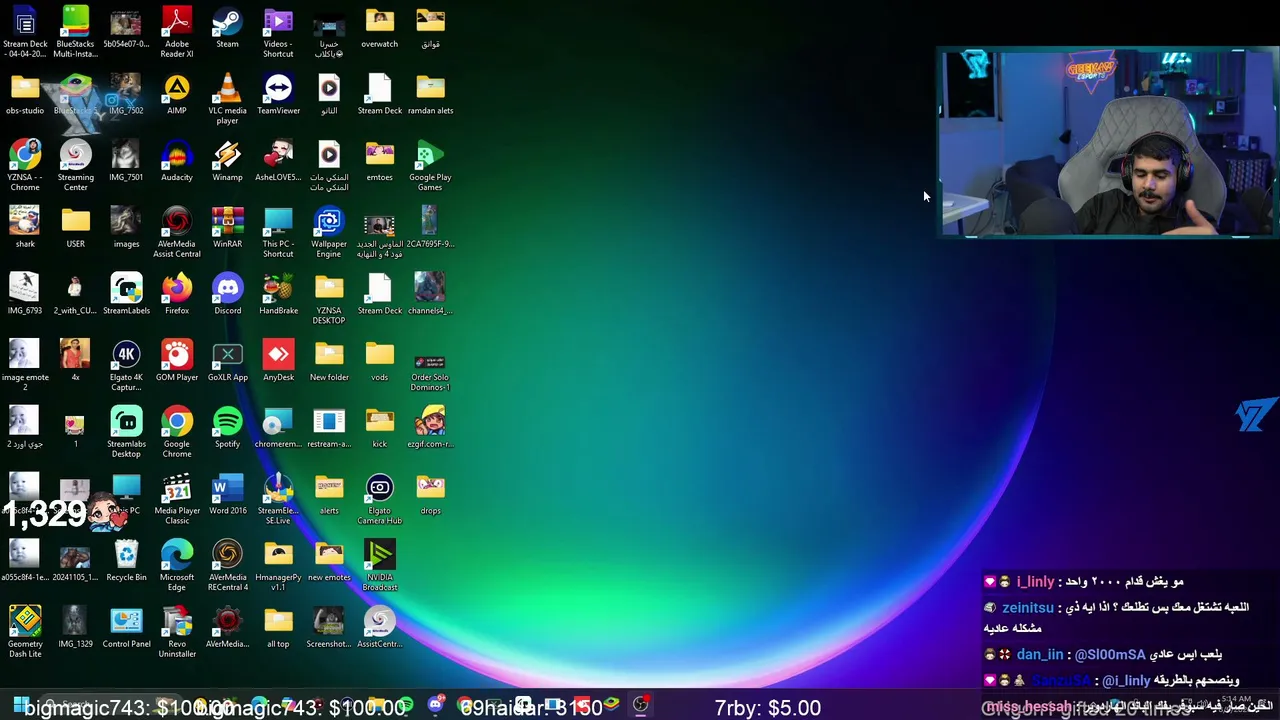Select the New folder icon
1280x720 pixels.
pyautogui.click(x=329, y=361)
